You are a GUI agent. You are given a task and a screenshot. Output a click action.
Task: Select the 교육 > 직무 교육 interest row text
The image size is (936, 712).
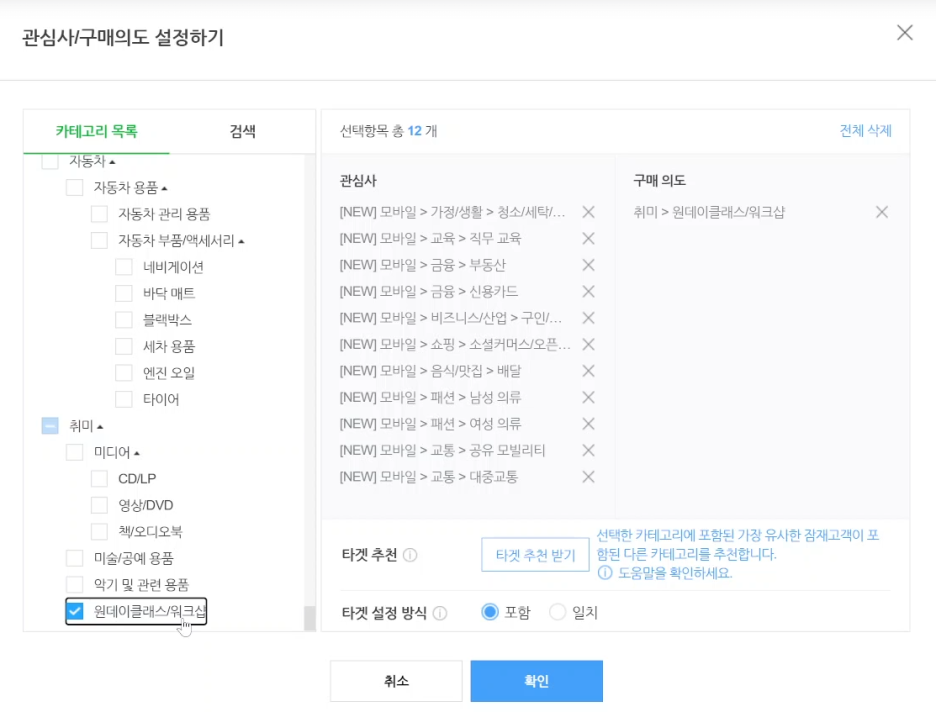pyautogui.click(x=430, y=239)
